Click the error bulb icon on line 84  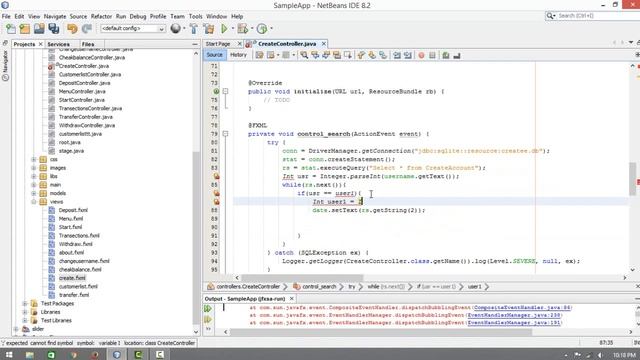pos(216,176)
